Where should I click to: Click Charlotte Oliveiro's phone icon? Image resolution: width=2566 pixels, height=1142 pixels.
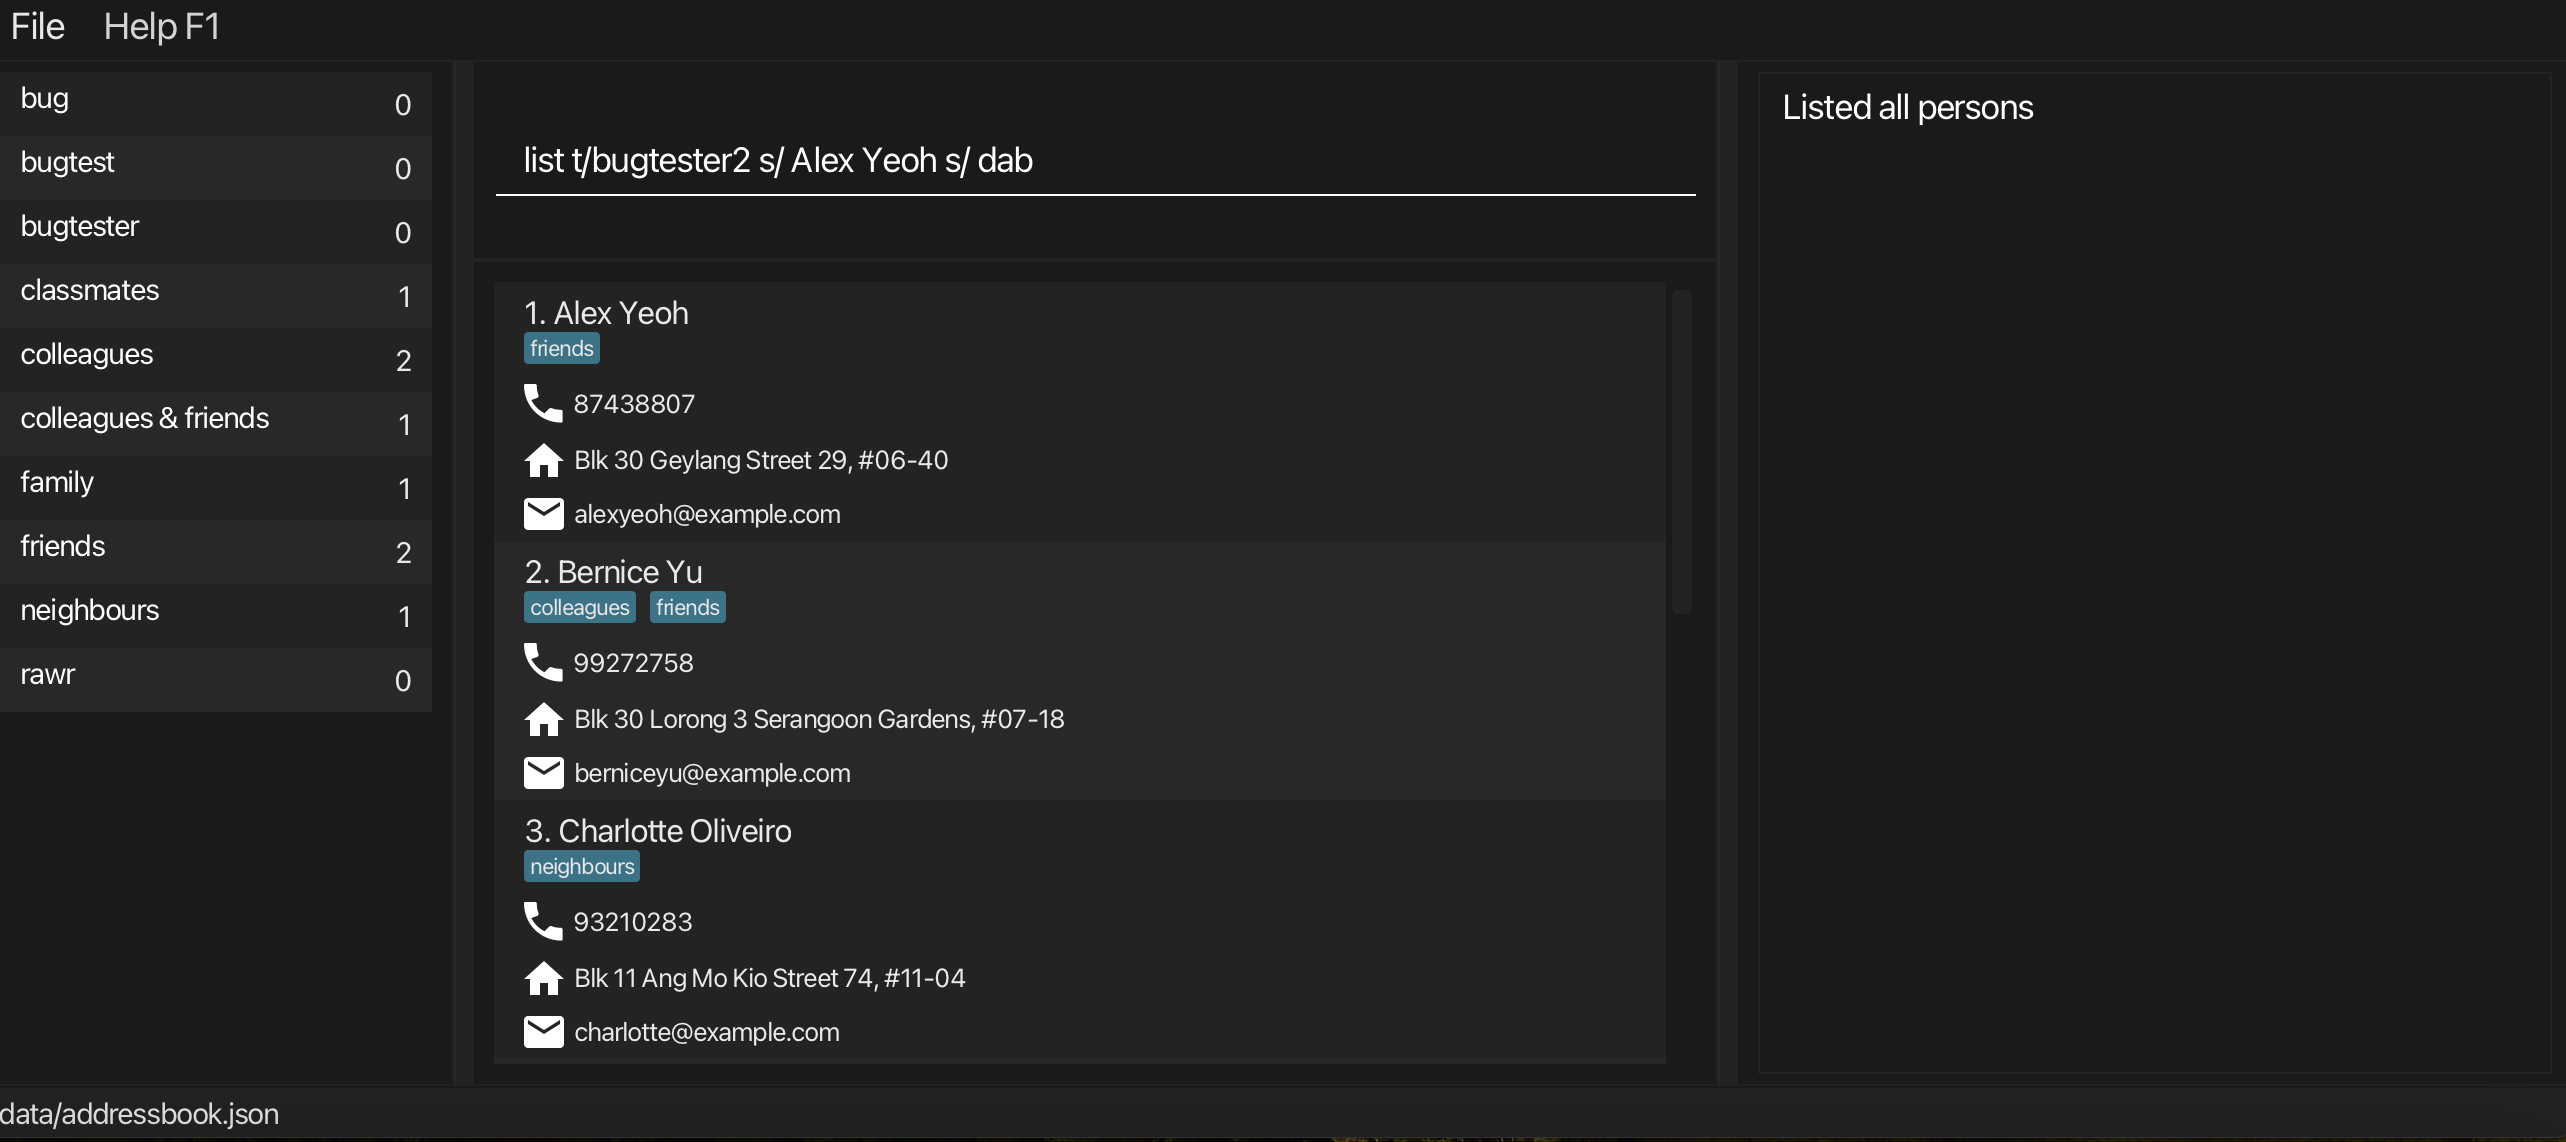543,922
